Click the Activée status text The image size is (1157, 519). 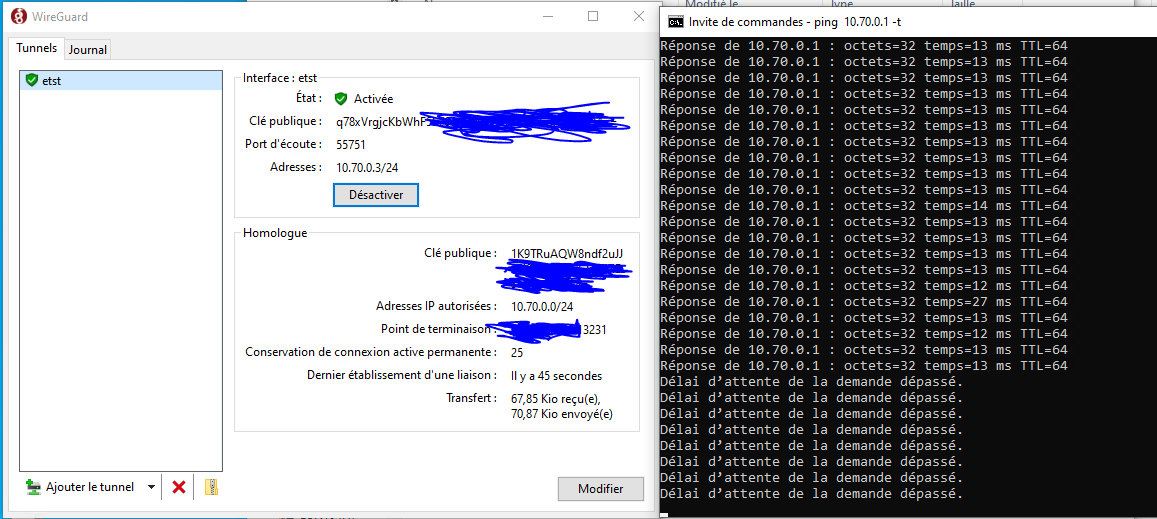[373, 98]
